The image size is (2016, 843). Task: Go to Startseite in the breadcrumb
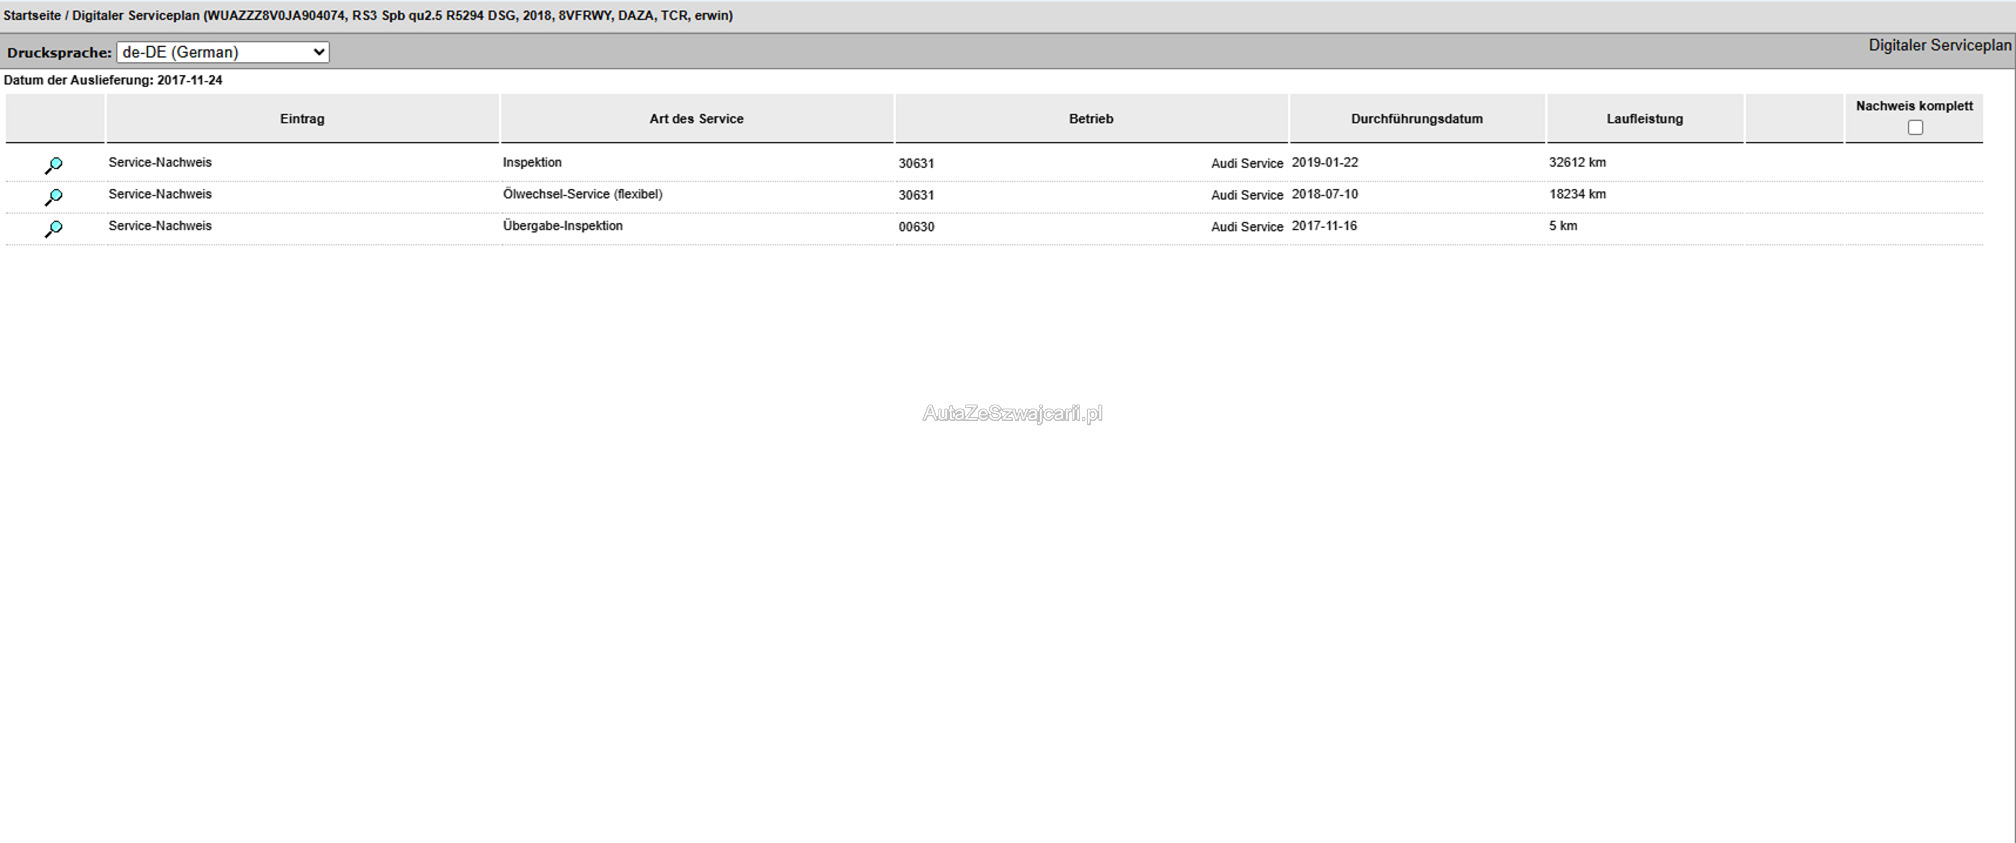tap(32, 16)
